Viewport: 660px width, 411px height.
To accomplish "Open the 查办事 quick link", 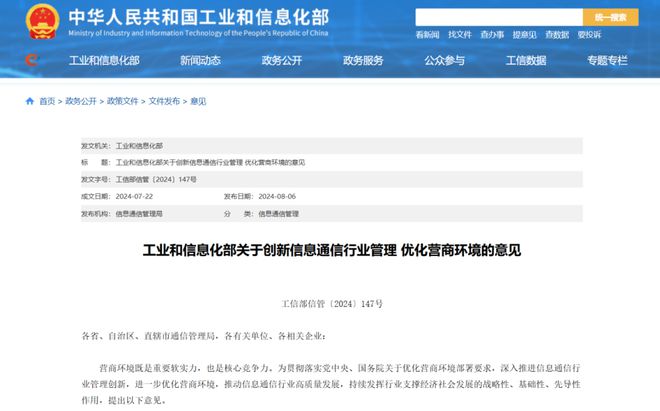I will click(x=492, y=35).
